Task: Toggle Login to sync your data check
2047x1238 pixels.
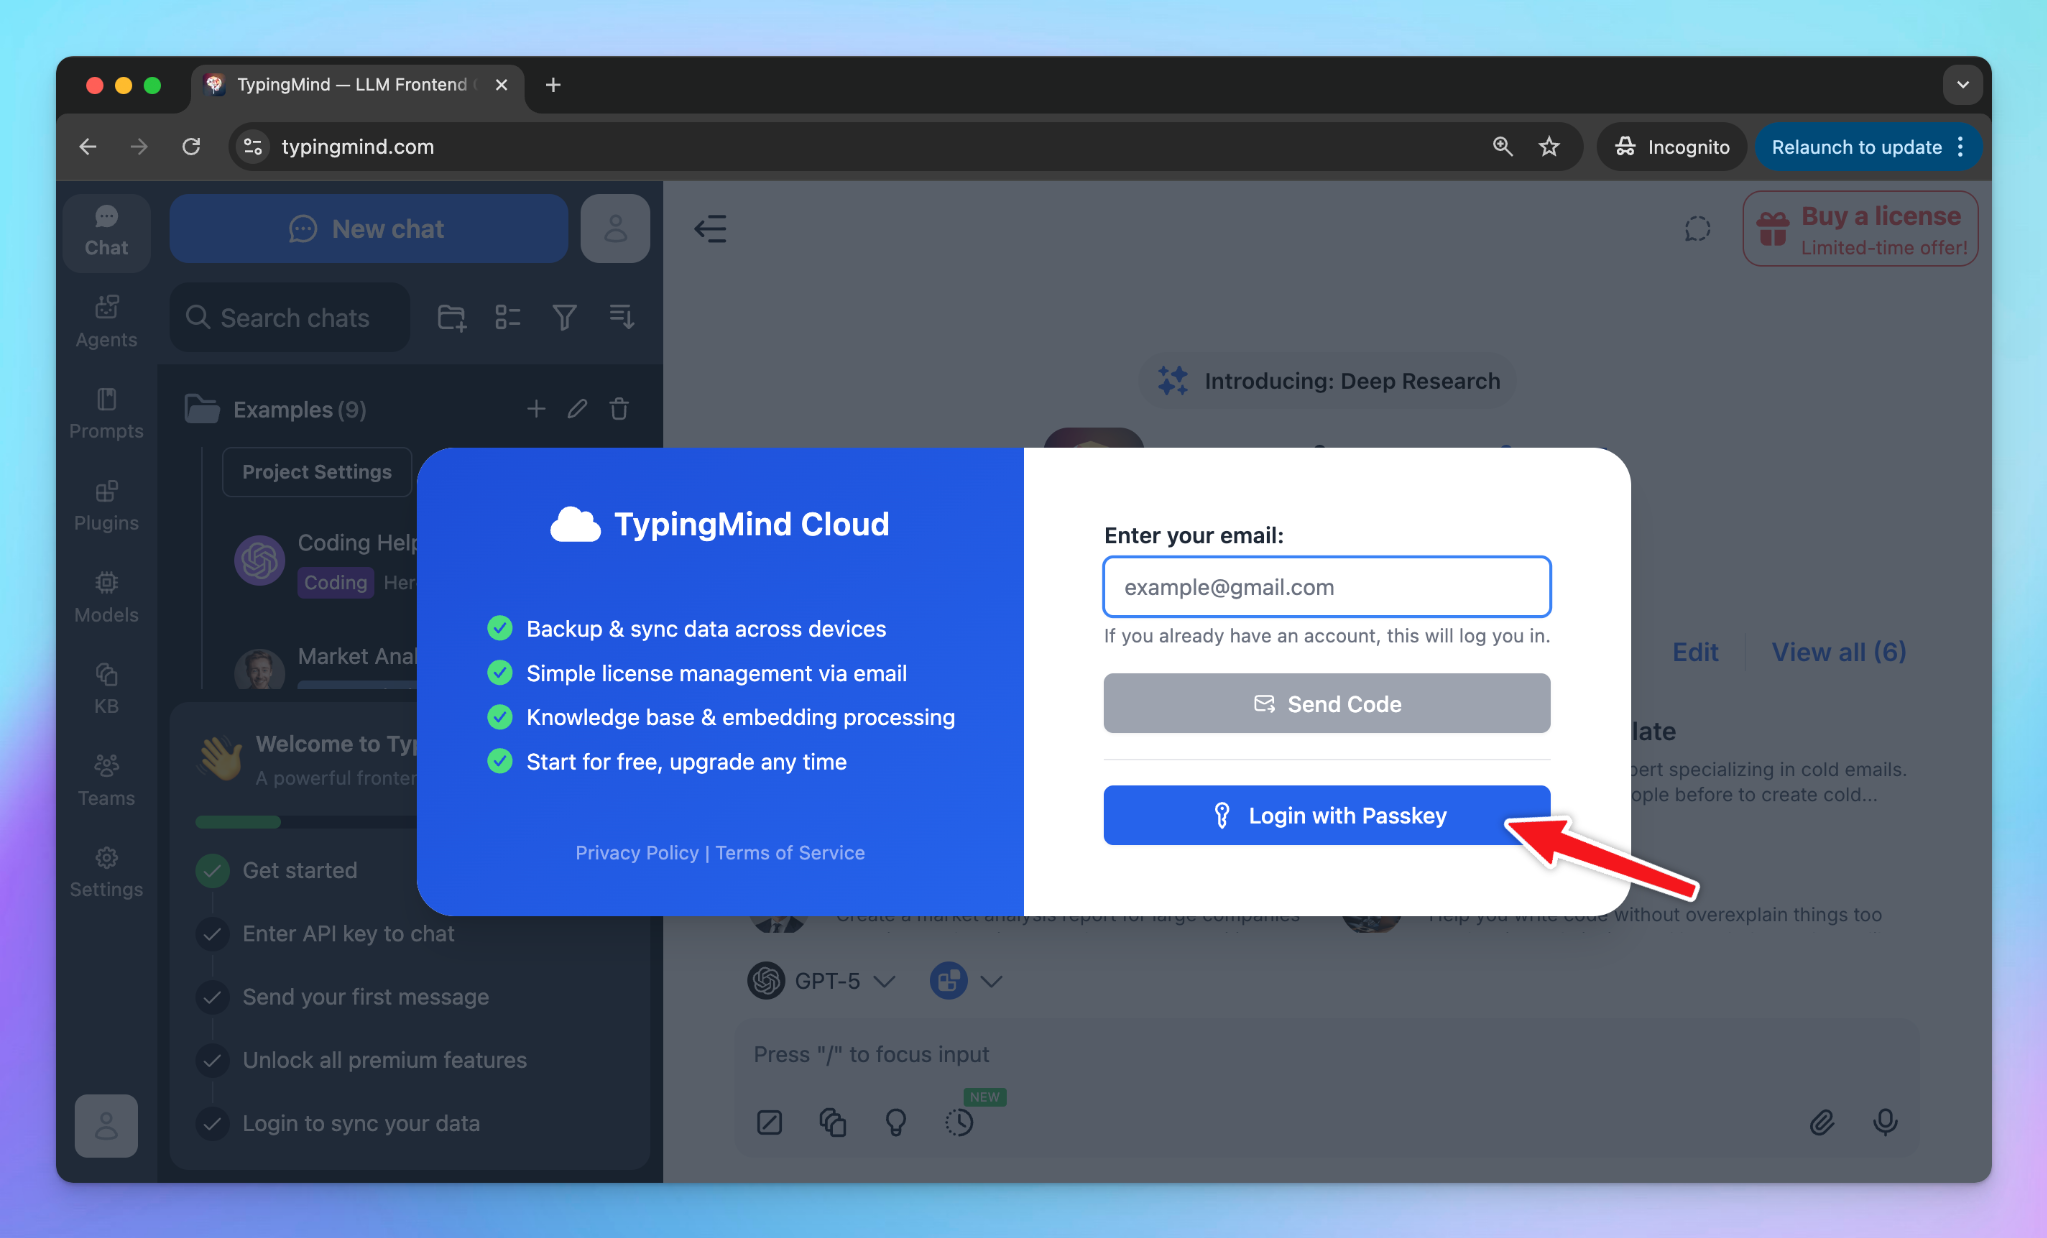Action: 212,1124
